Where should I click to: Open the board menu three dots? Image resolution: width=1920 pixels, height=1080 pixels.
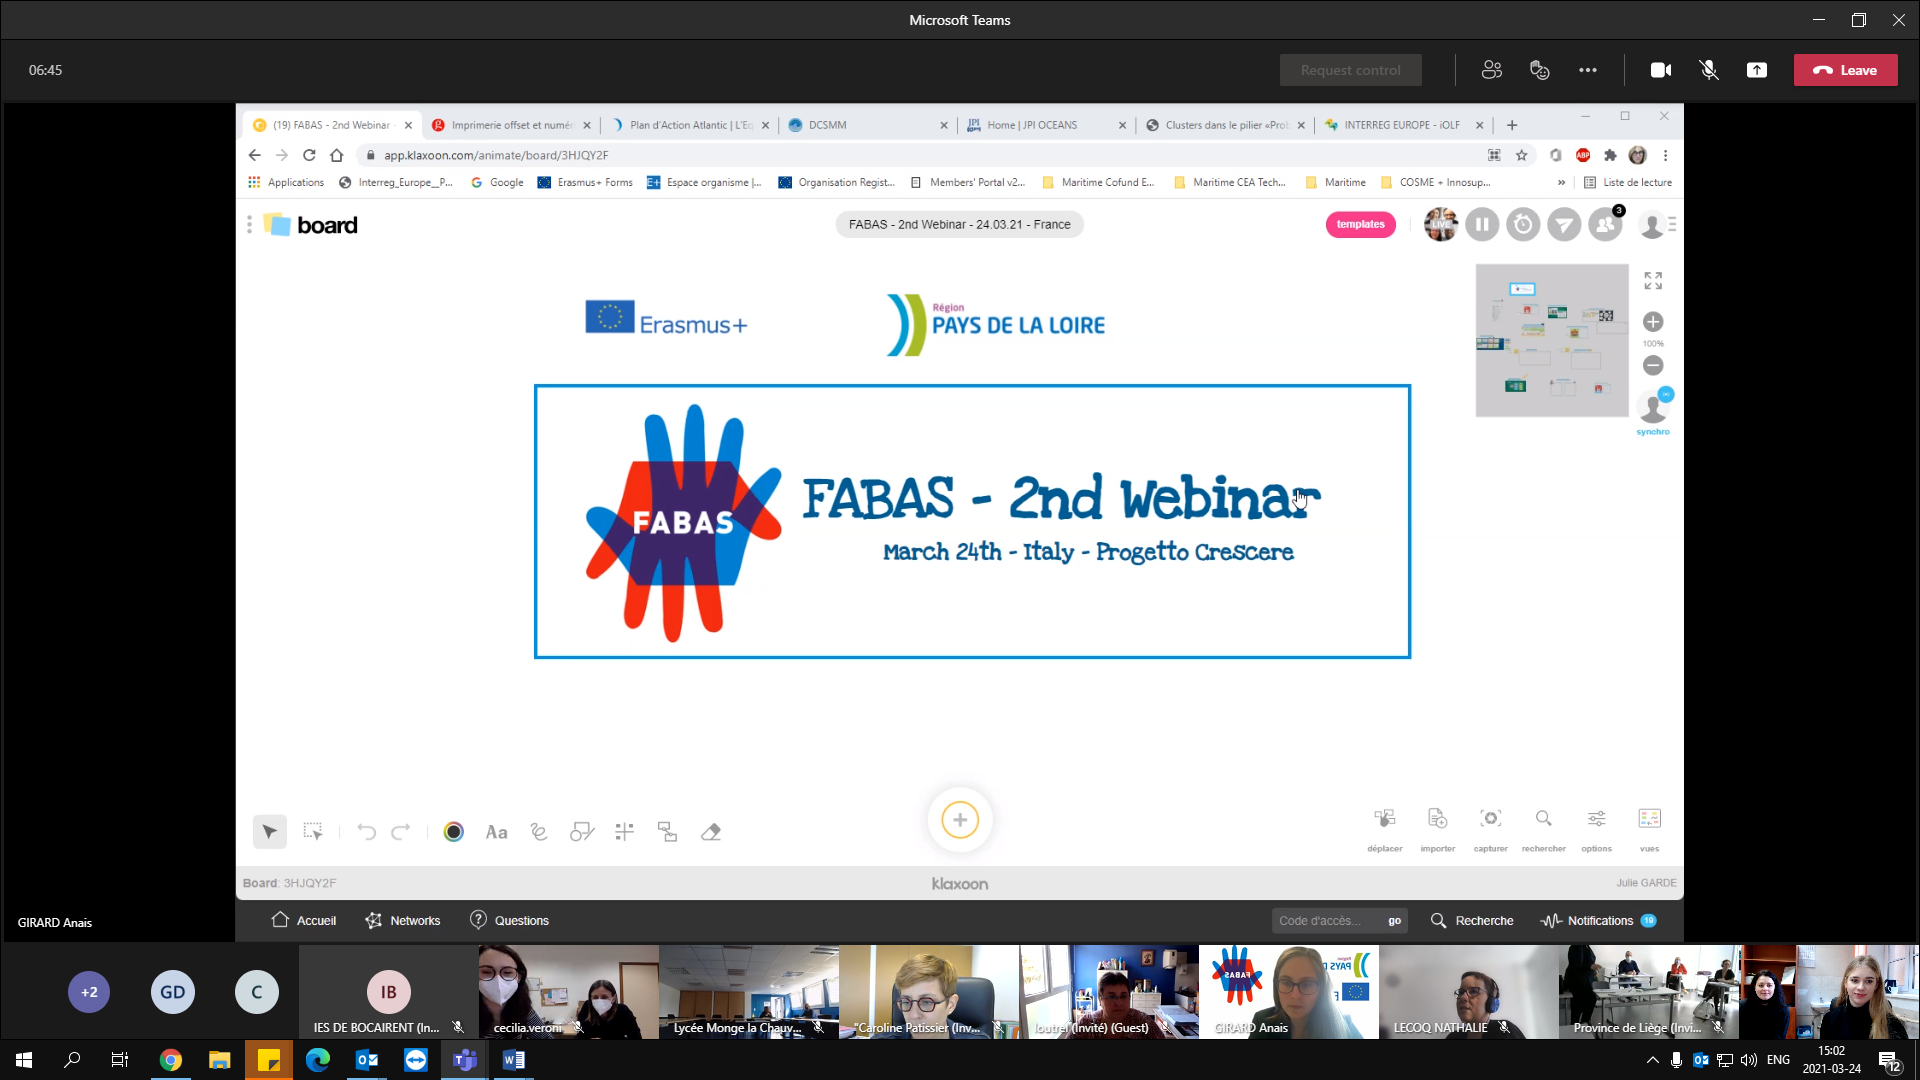[249, 225]
